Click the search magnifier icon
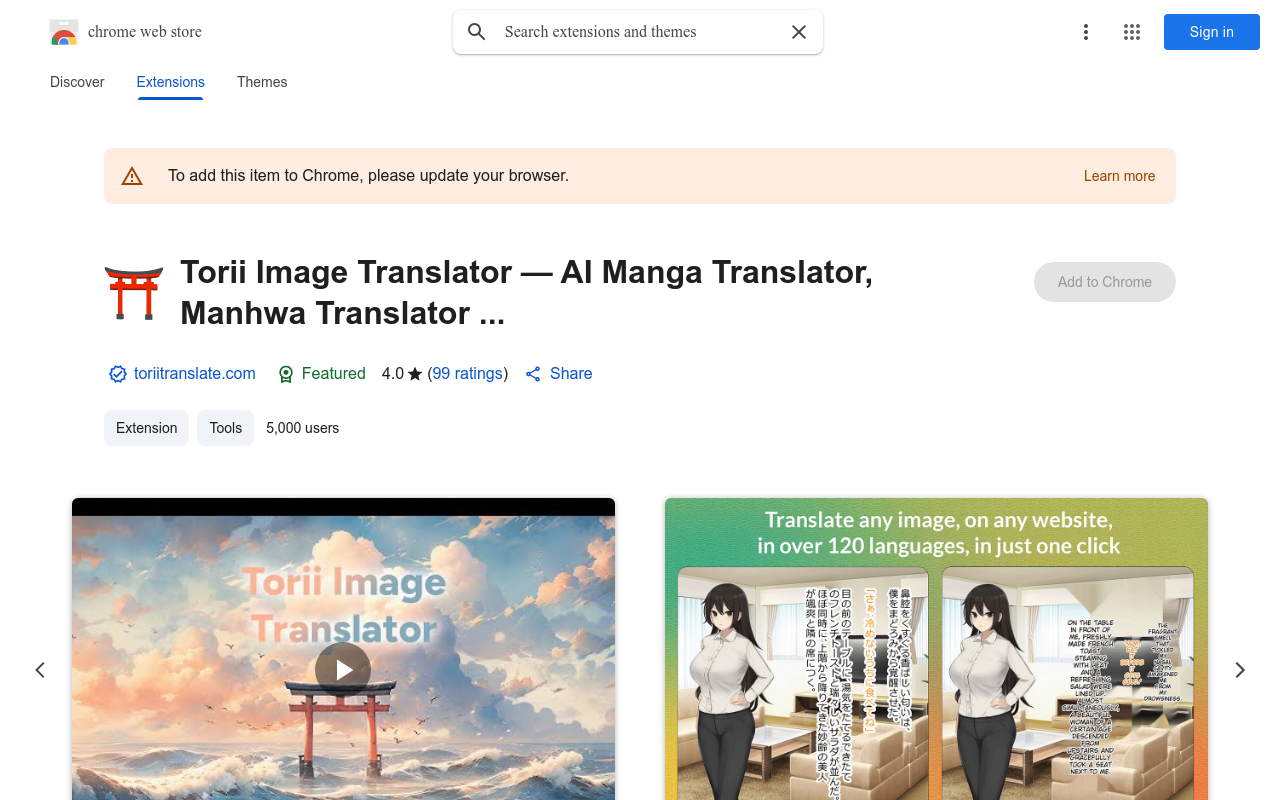Viewport: 1280px width, 800px height. [477, 32]
